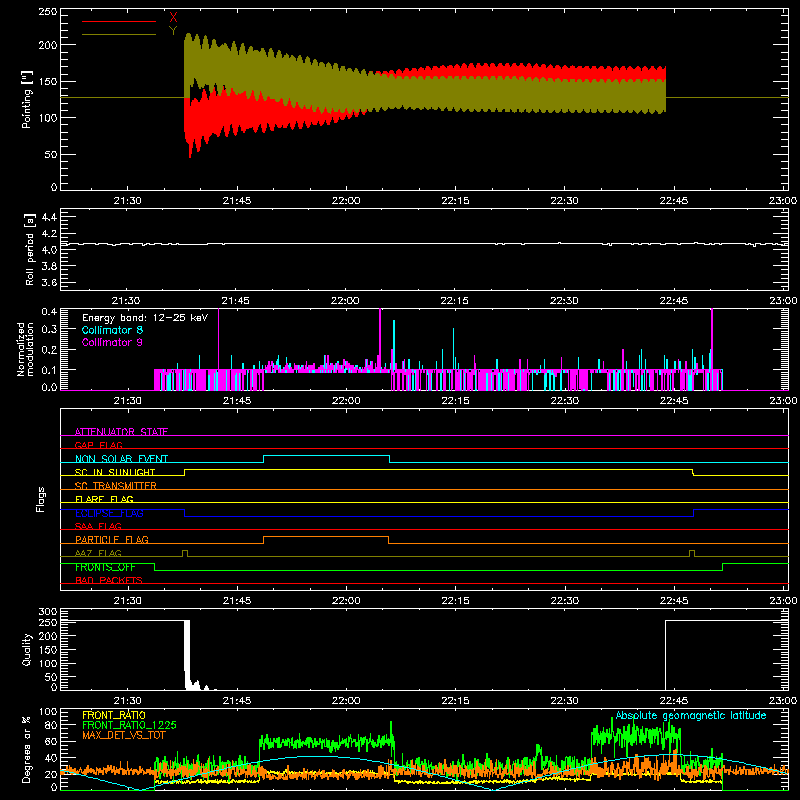Click 21:45 label under the modulation plot

(236, 401)
